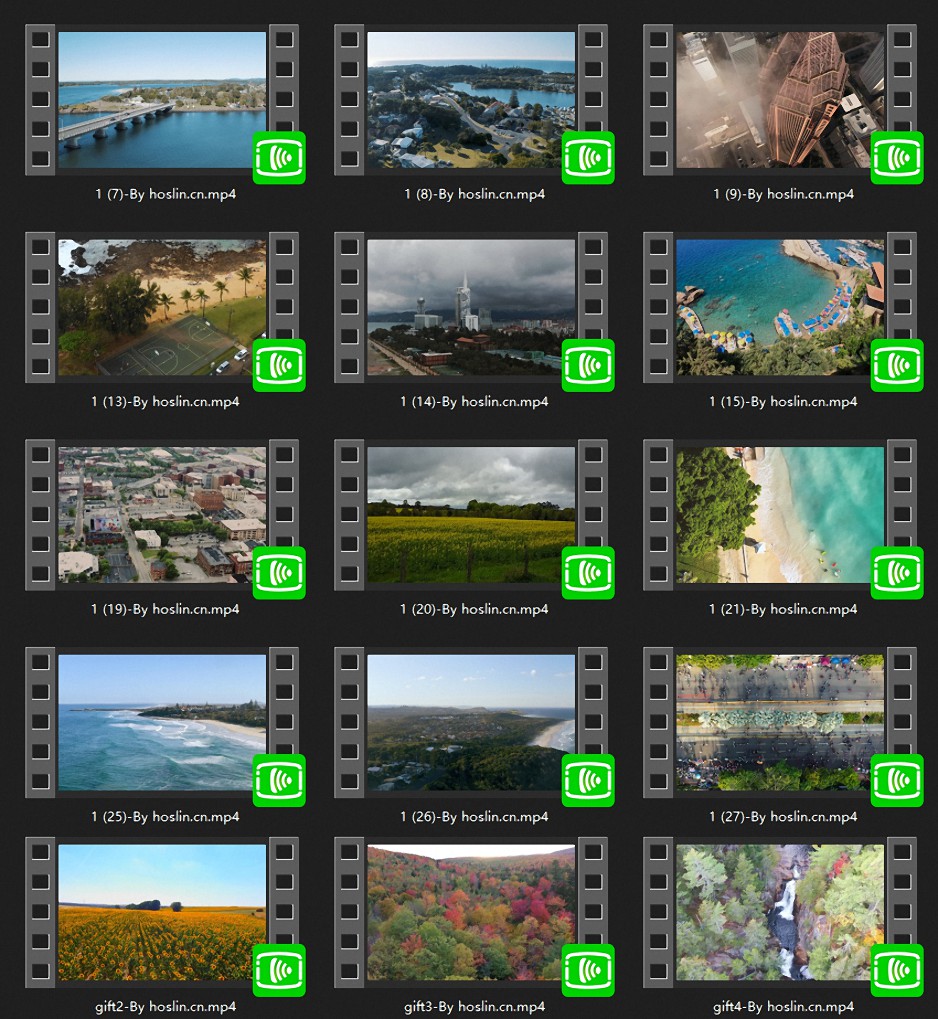Select the waterfall gorge thumbnail gift4
Screen dimensions: 938x1019
tap(780, 912)
